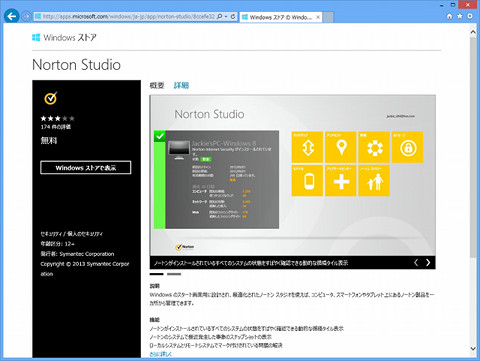Refresh the page with the reload icon

[x=233, y=16]
